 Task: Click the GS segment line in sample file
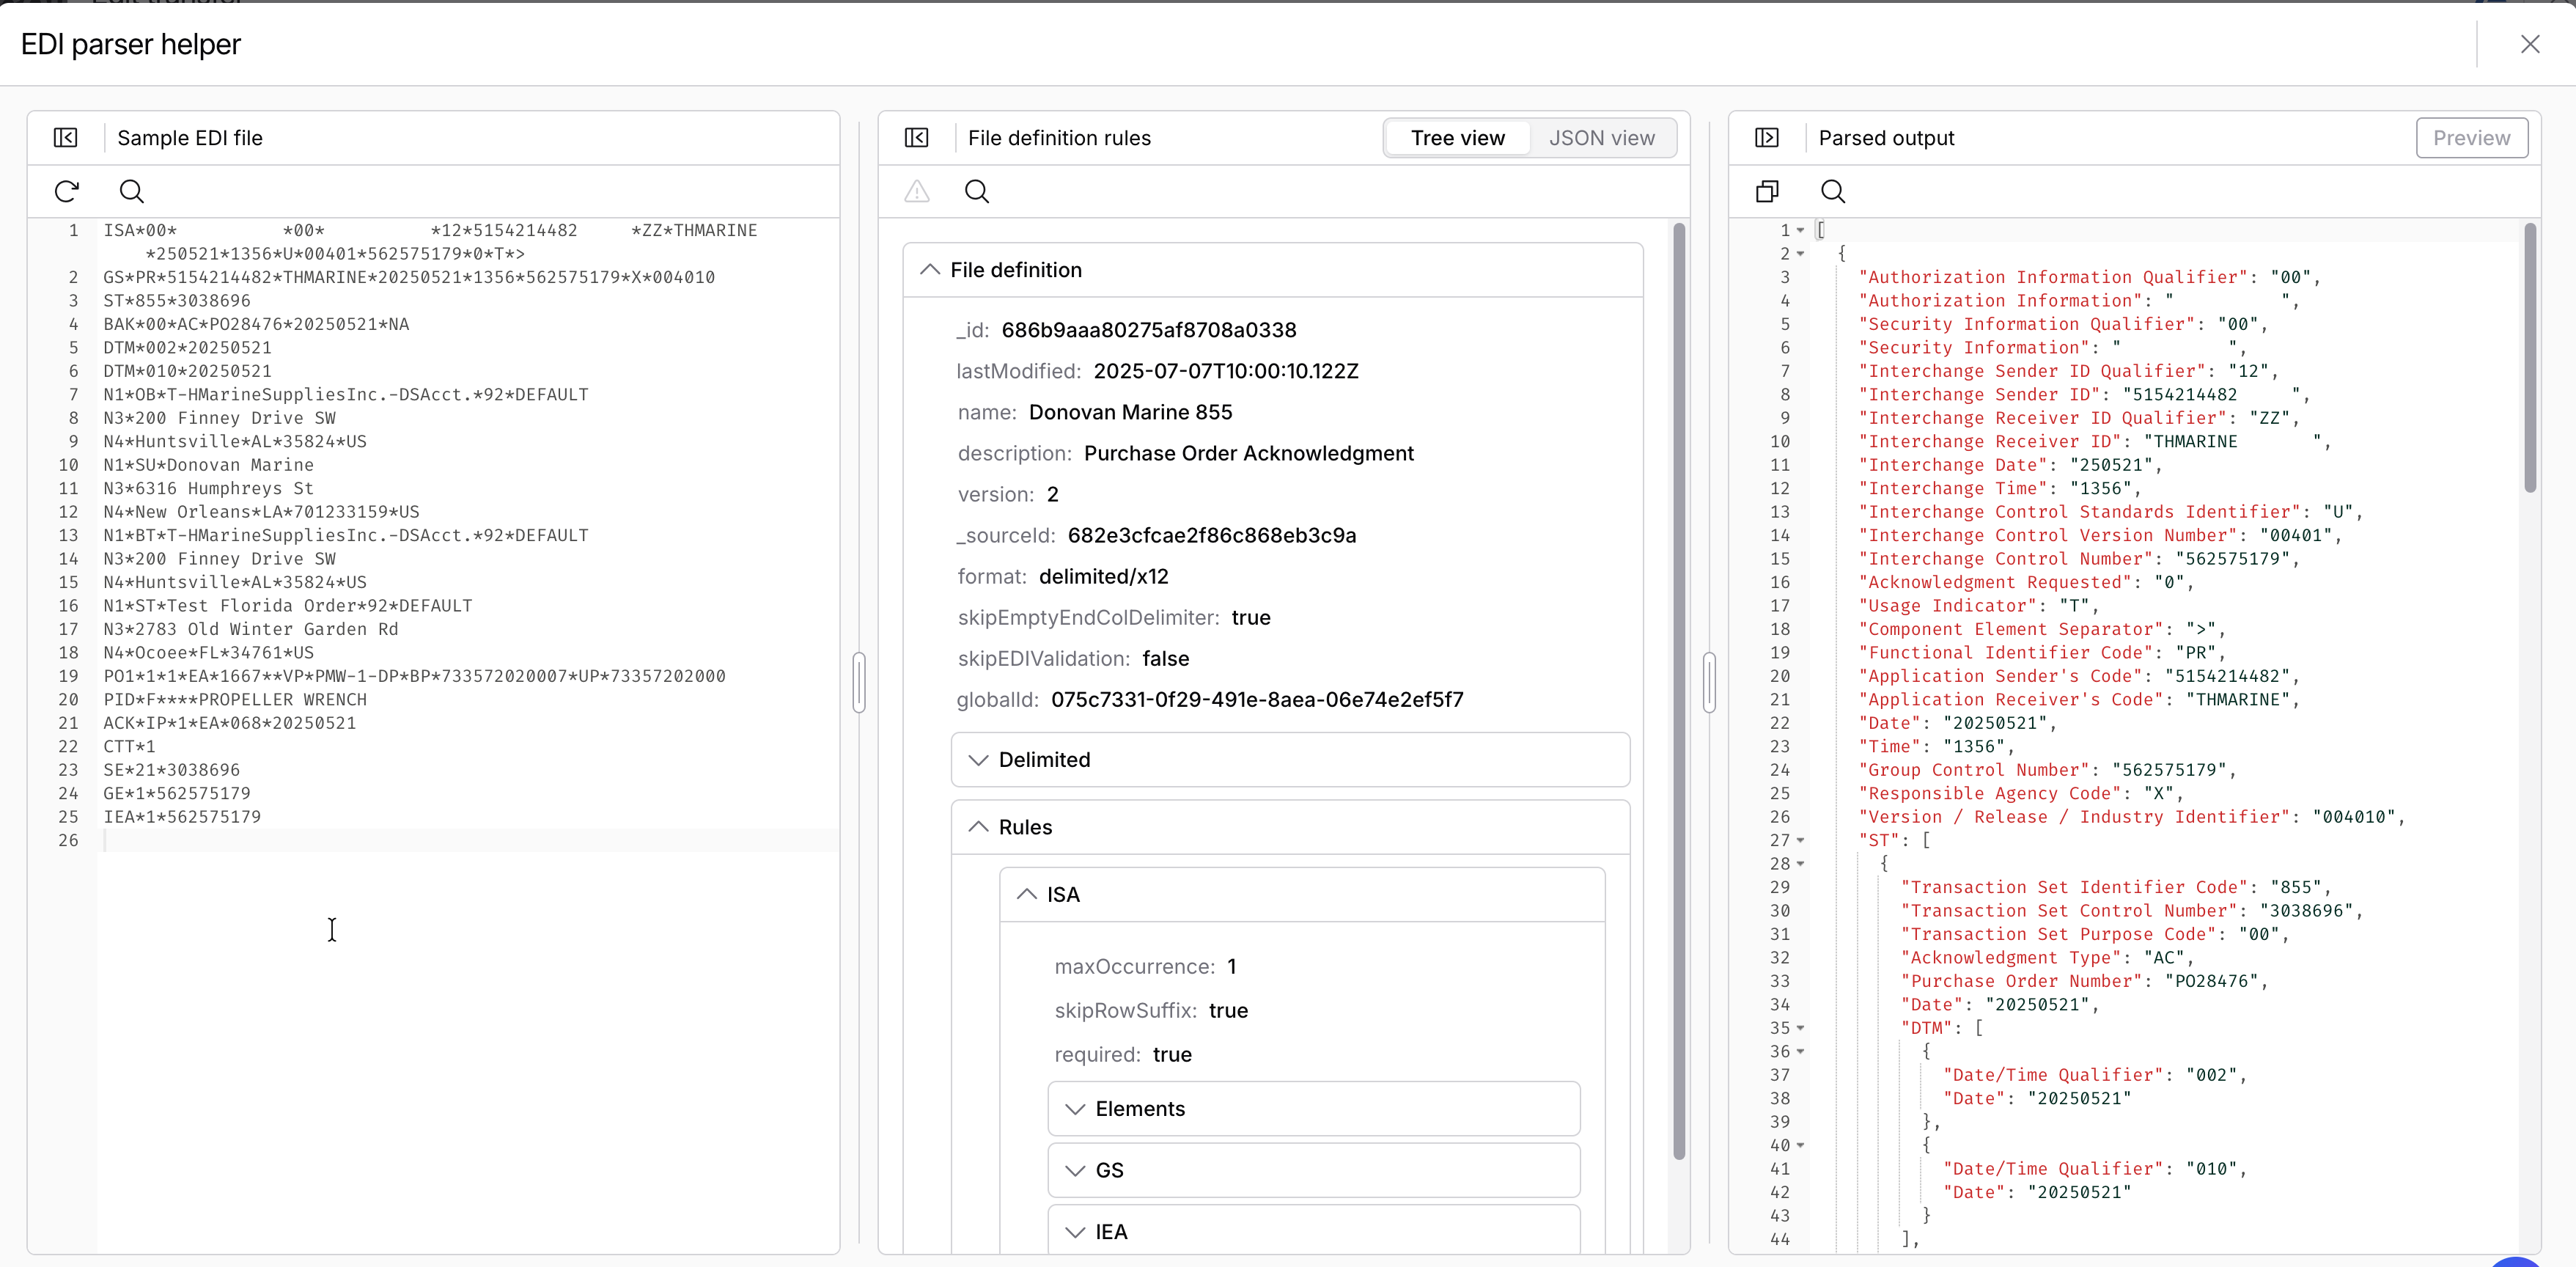pyautogui.click(x=409, y=278)
